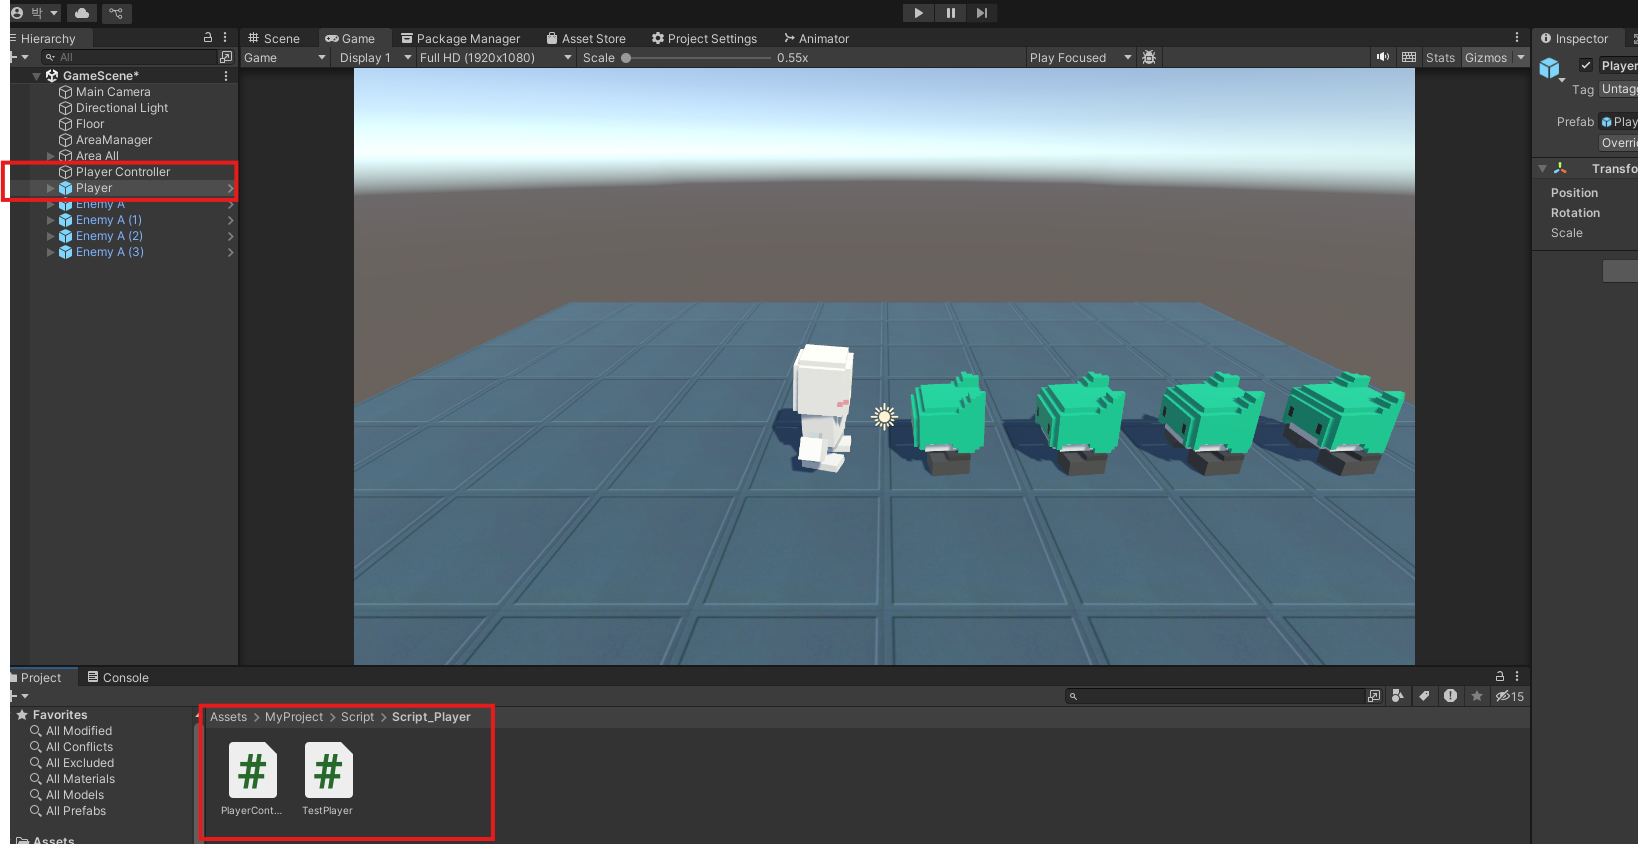Open the Hierarchy search-in-window icon
The height and width of the screenshot is (844, 1638).
[226, 57]
